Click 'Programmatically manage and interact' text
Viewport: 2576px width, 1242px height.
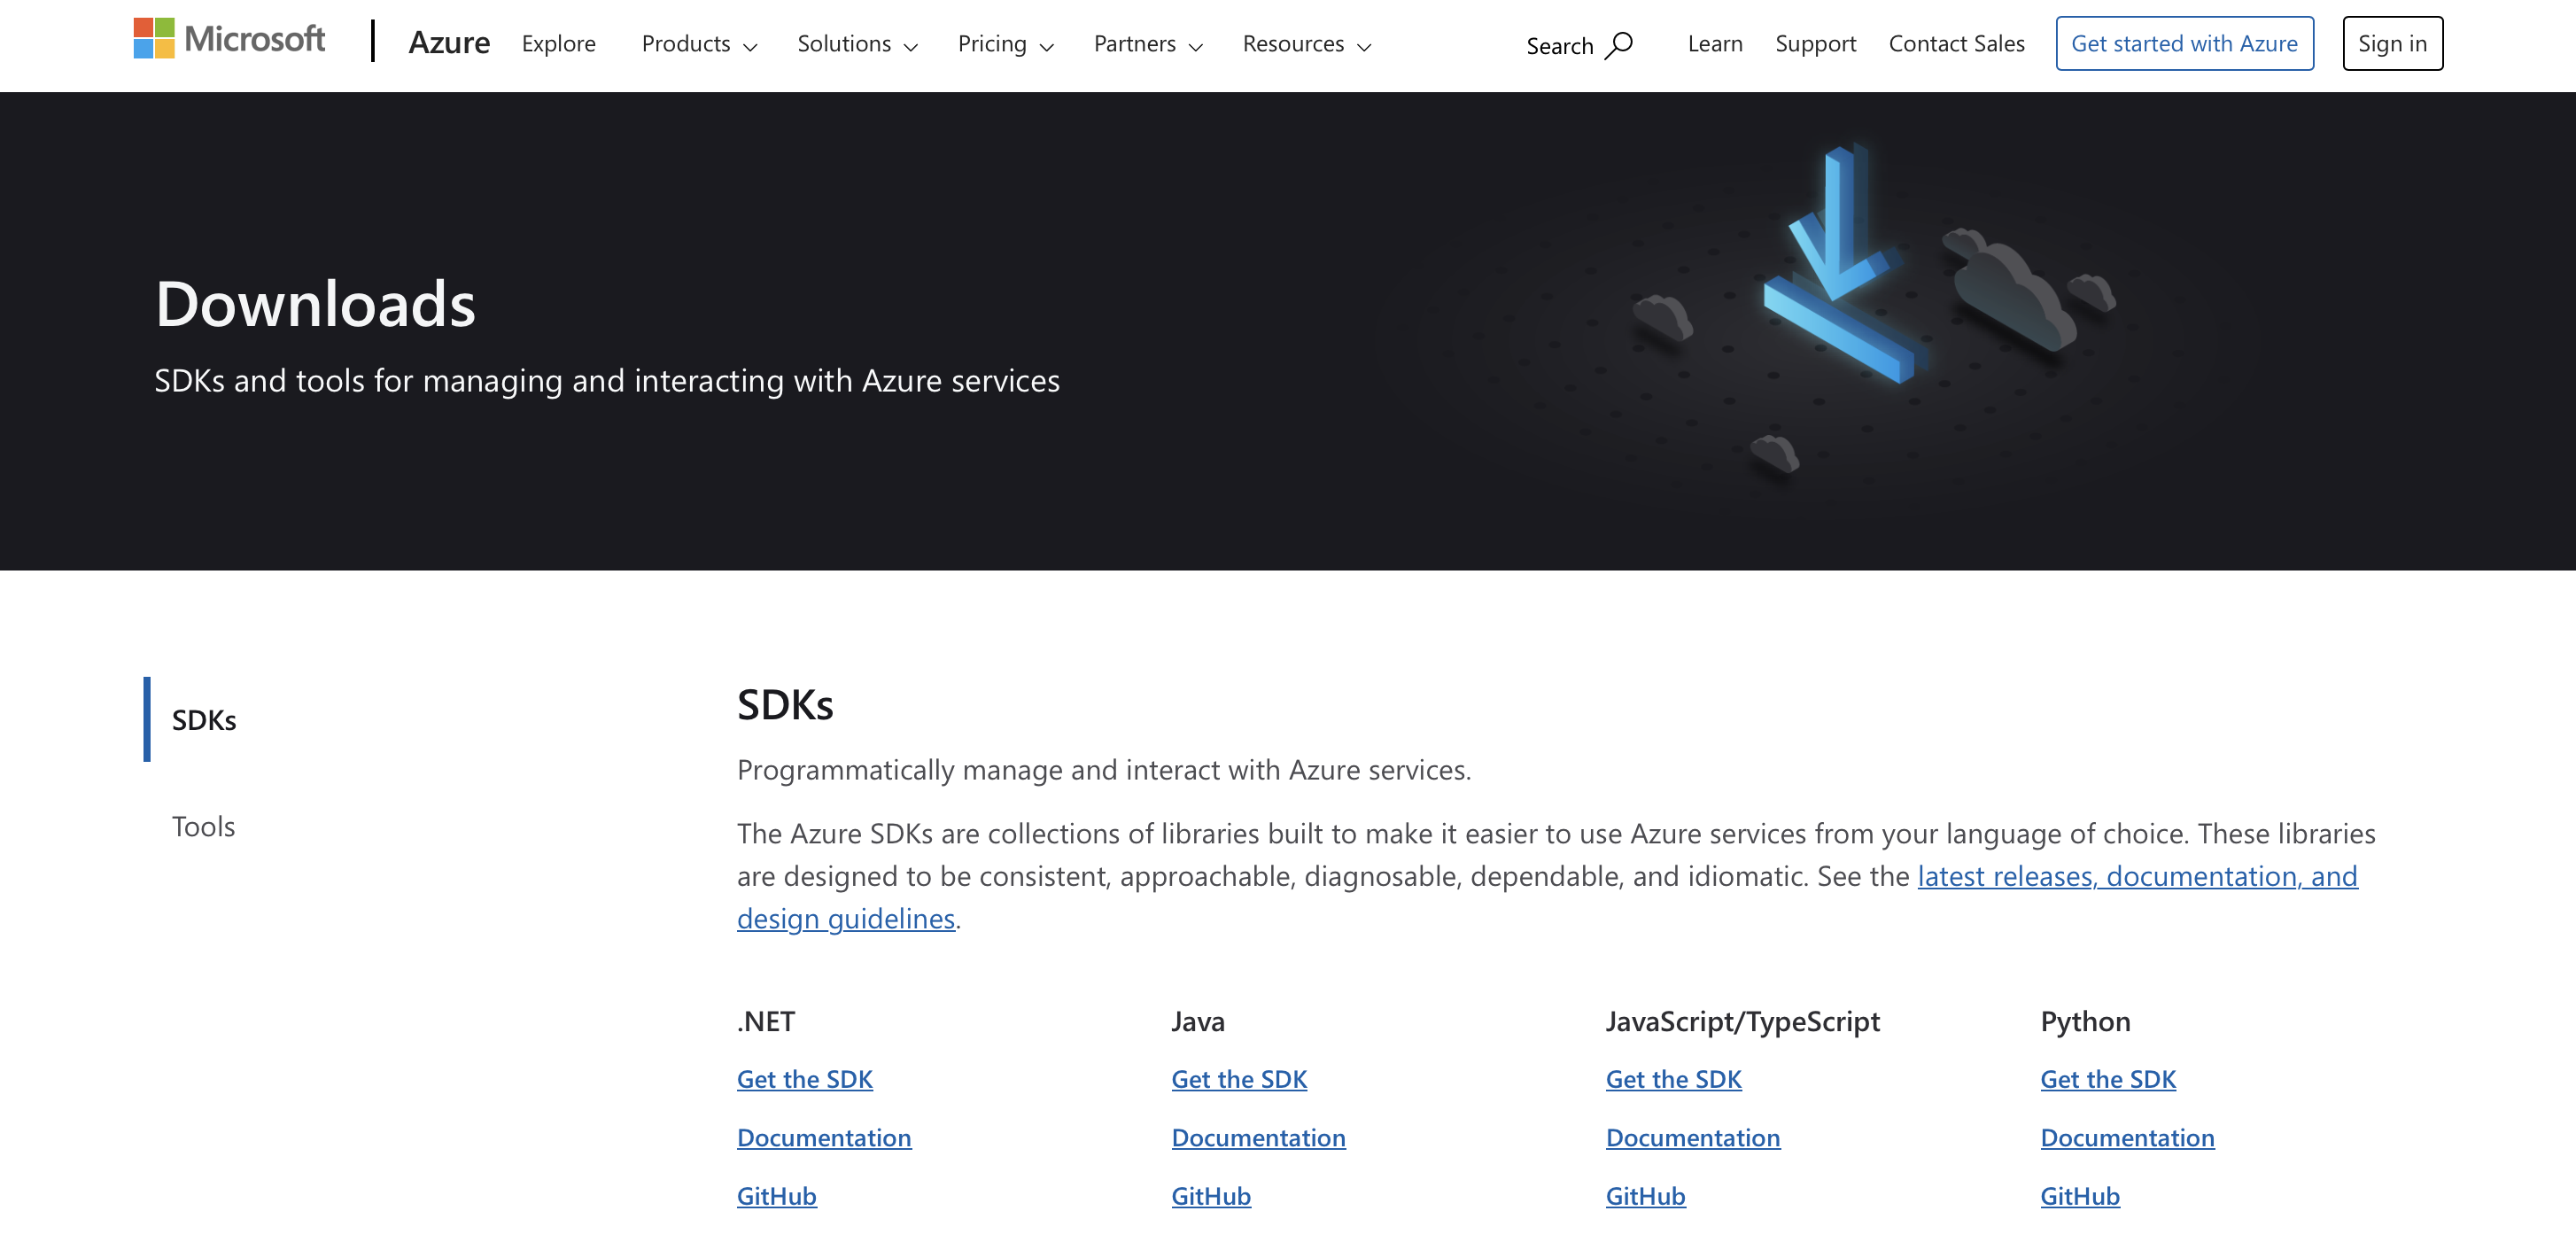pyautogui.click(x=1103, y=770)
